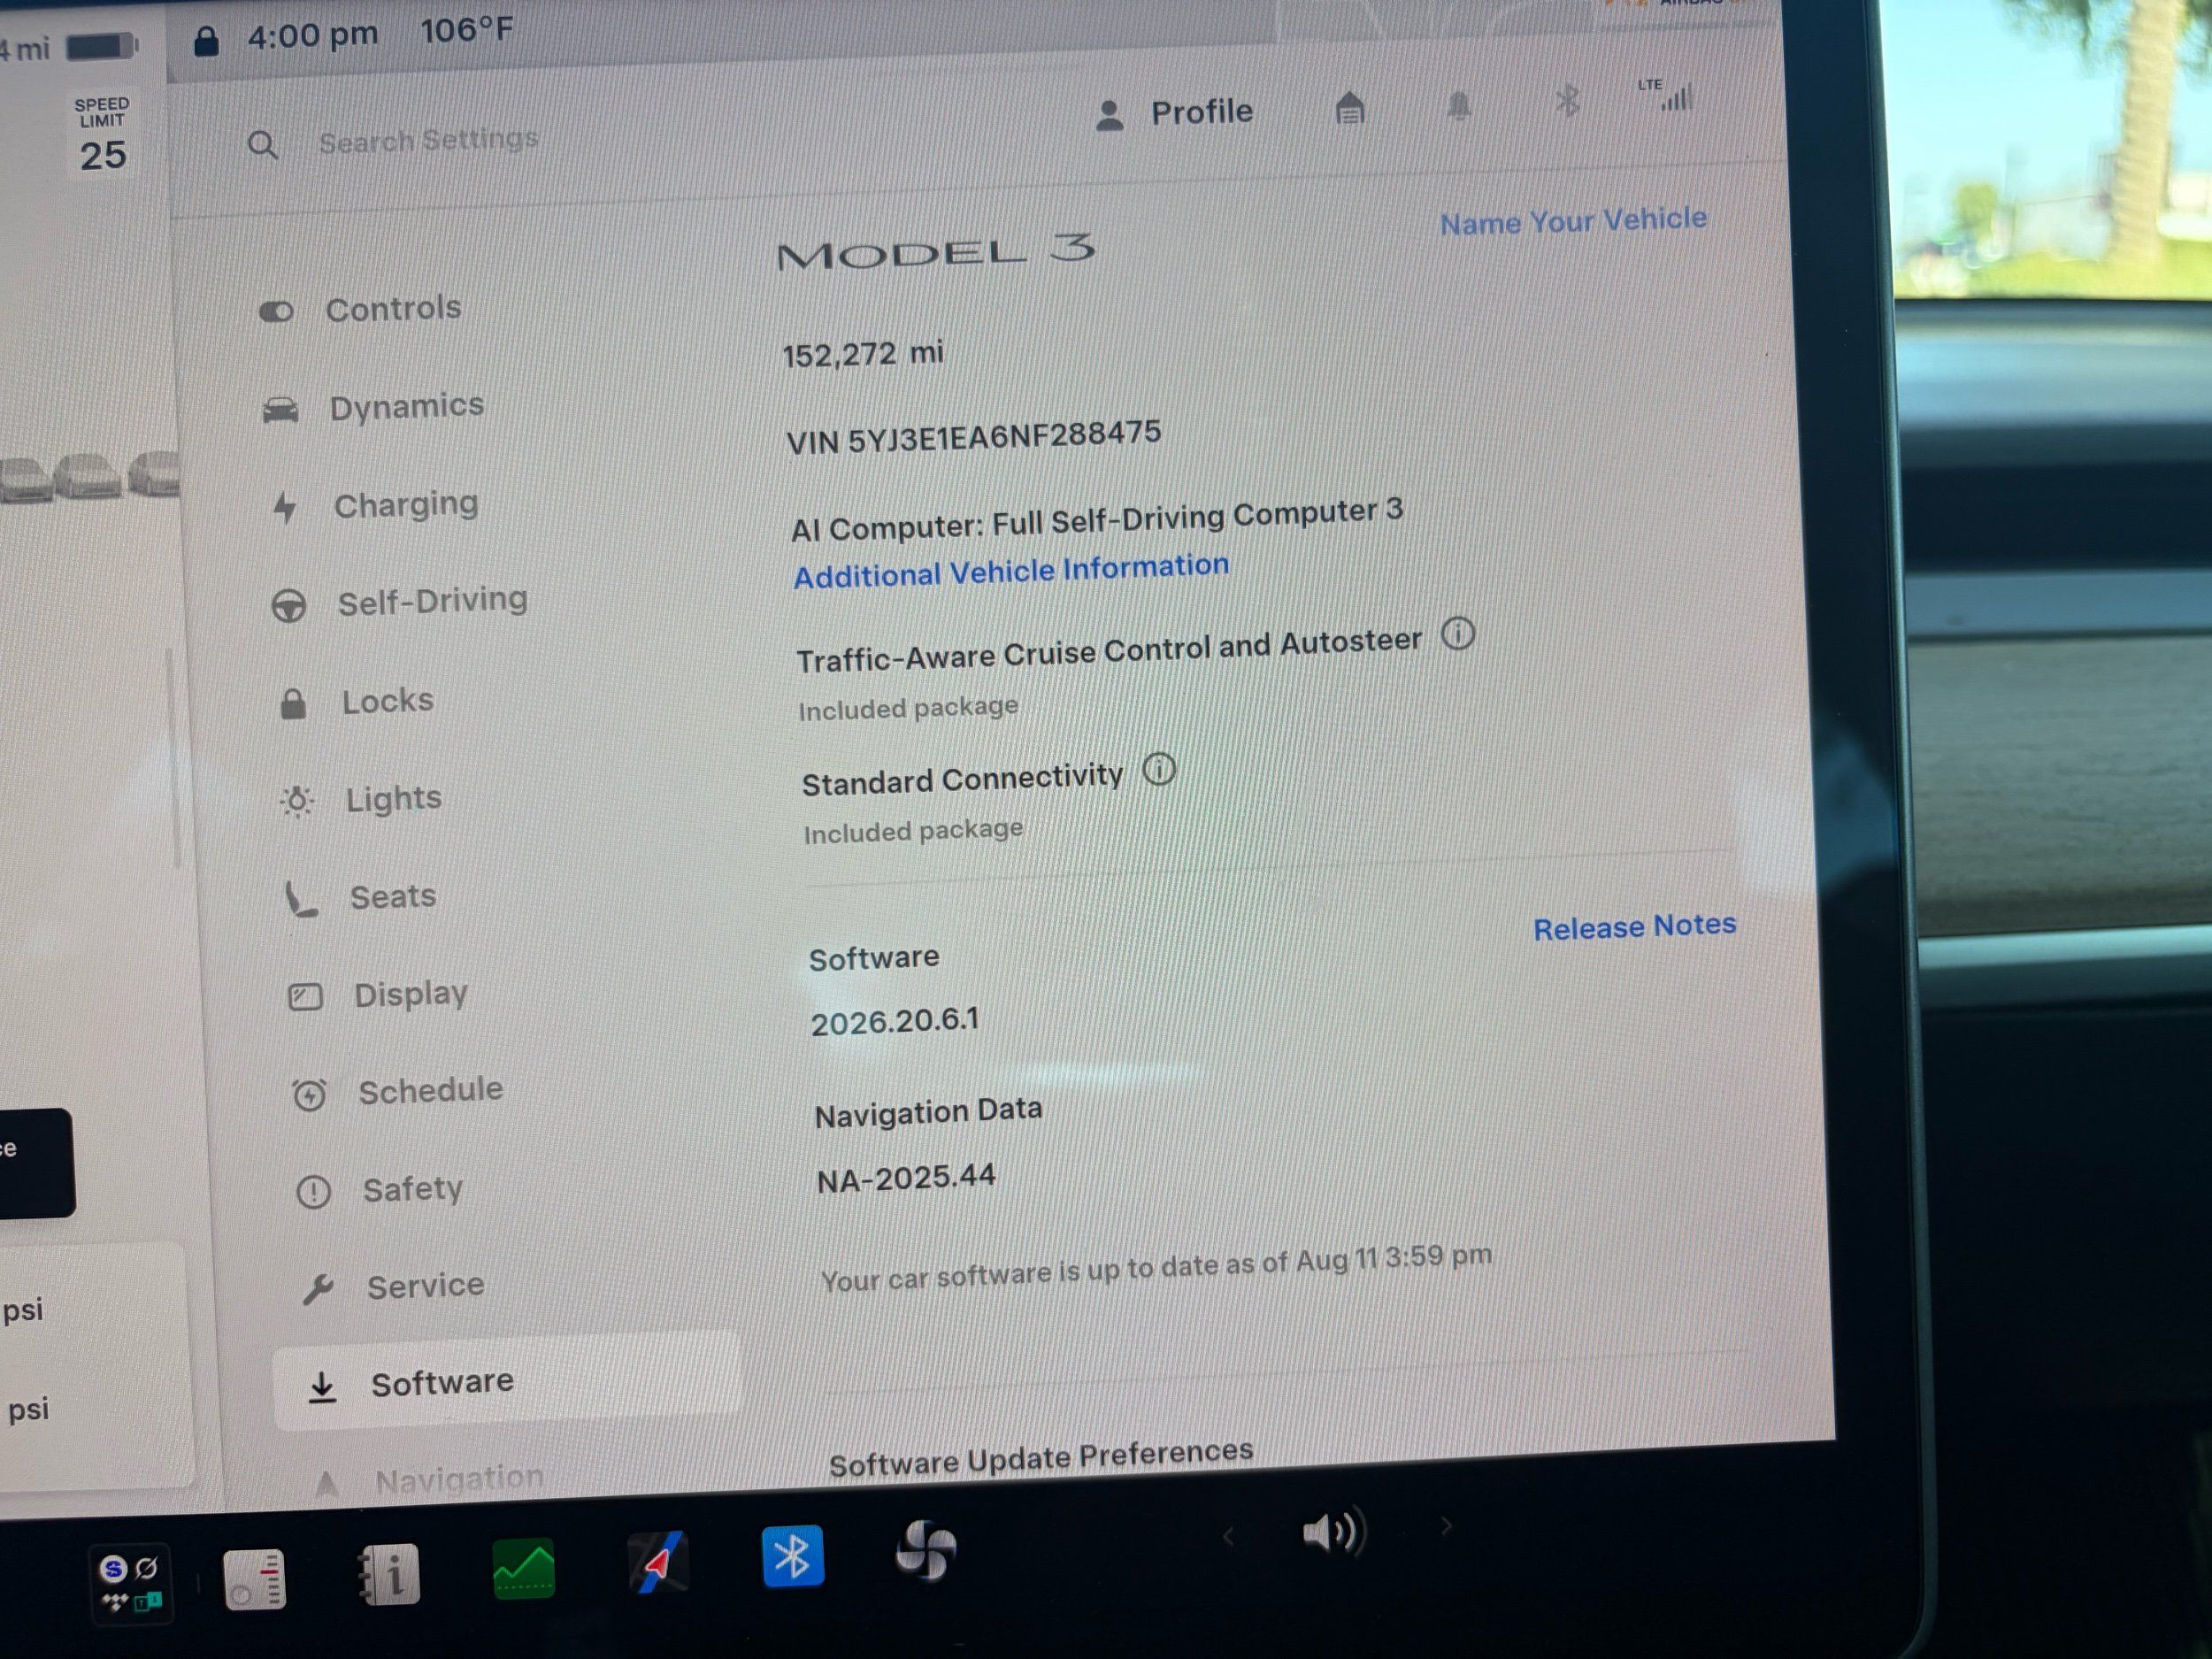Image resolution: width=2212 pixels, height=1659 pixels.
Task: Select the Charging menu item
Action: pyautogui.click(x=376, y=505)
